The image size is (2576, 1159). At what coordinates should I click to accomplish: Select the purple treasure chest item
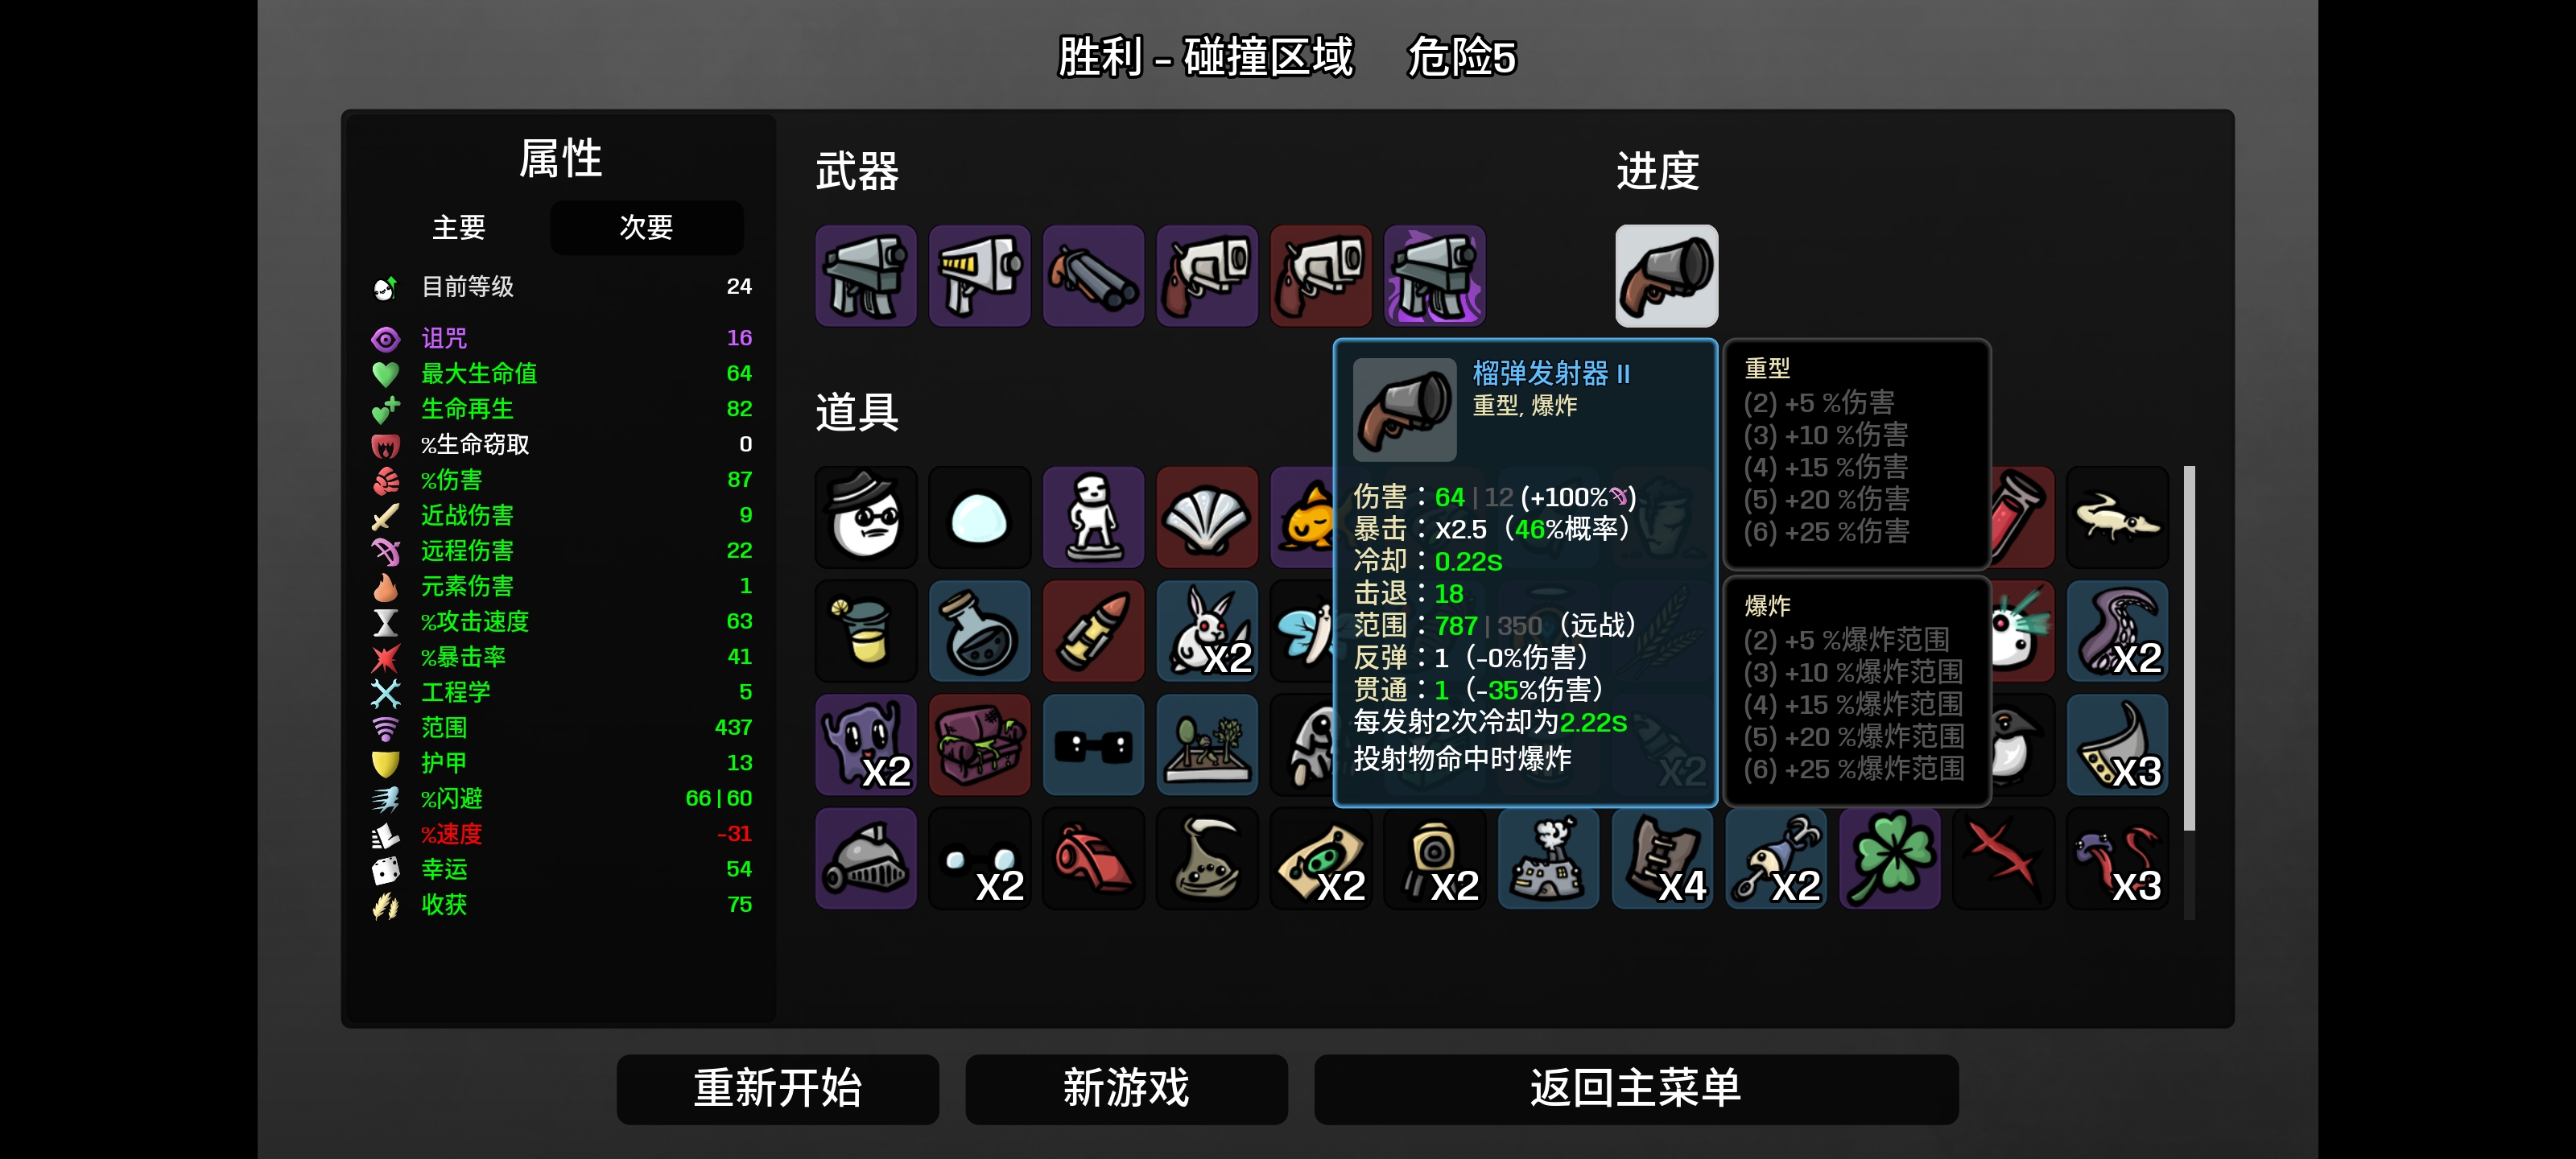979,745
